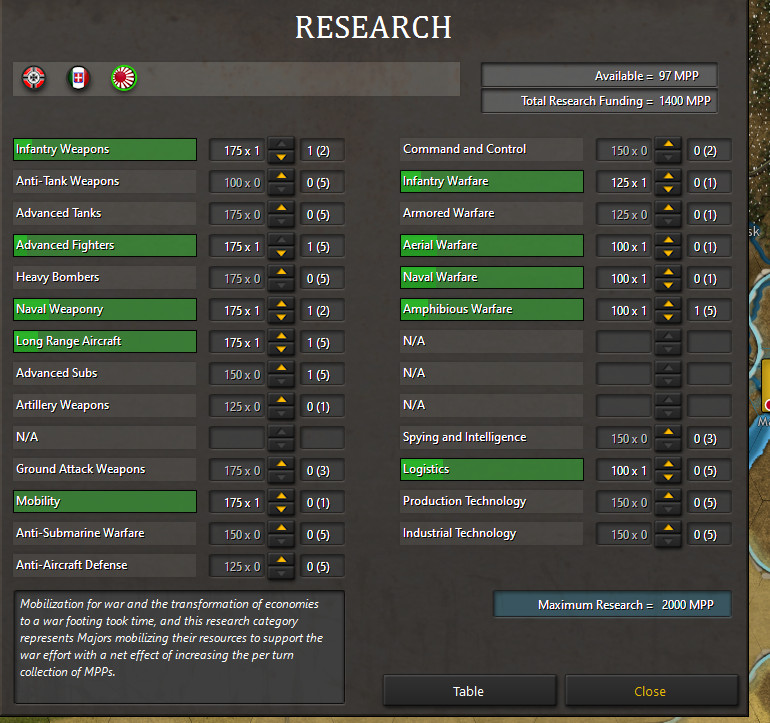770x723 pixels.
Task: Select the Italy flag icon
Action: (79, 78)
